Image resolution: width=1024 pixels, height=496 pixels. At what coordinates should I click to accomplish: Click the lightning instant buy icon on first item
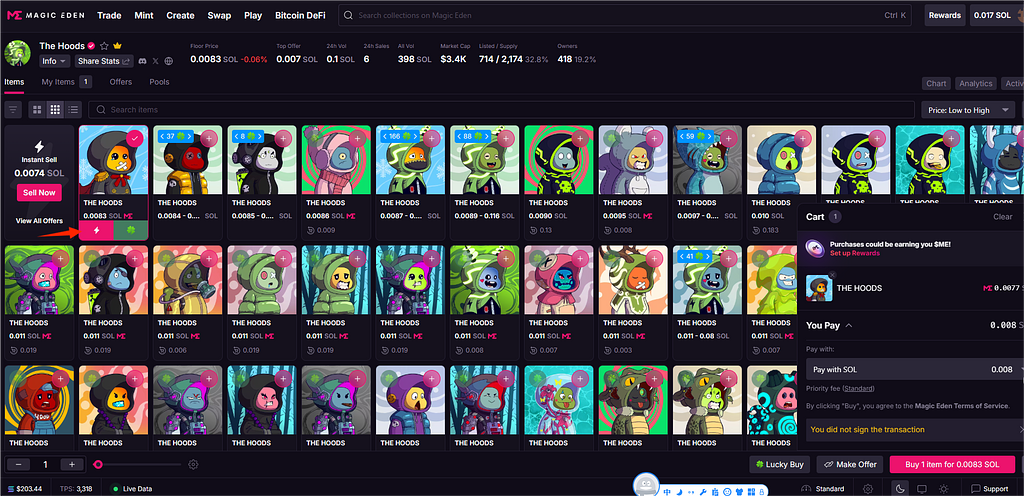[97, 229]
